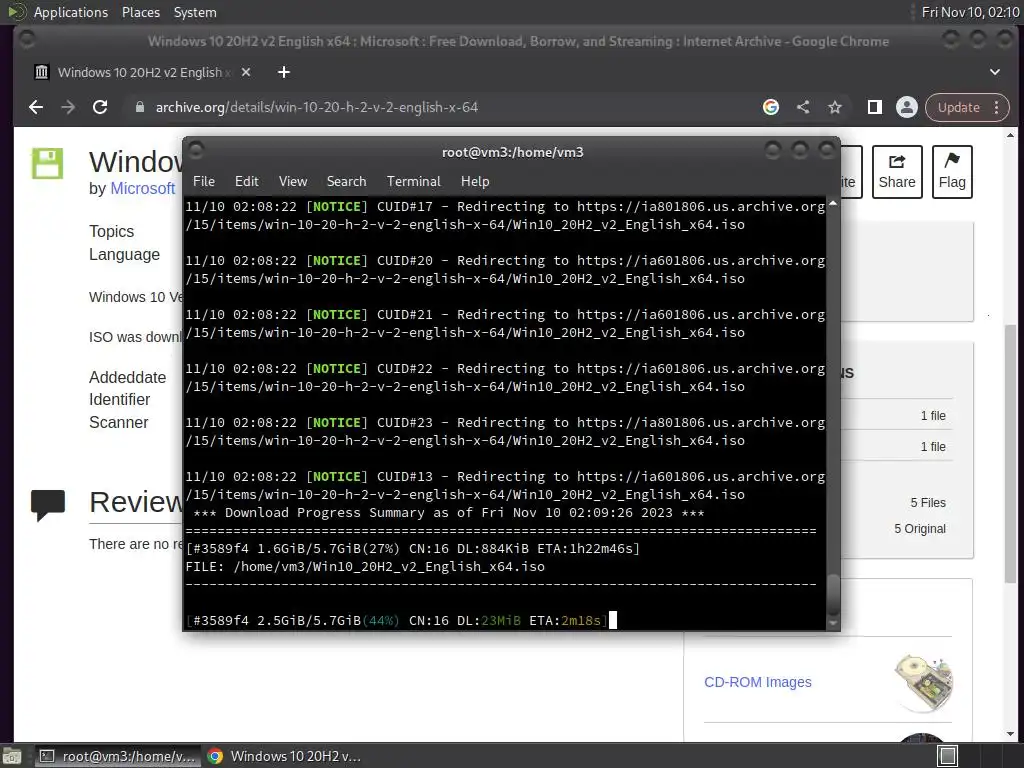Open the System menu in the top panel
The height and width of the screenshot is (768, 1024).
point(195,12)
